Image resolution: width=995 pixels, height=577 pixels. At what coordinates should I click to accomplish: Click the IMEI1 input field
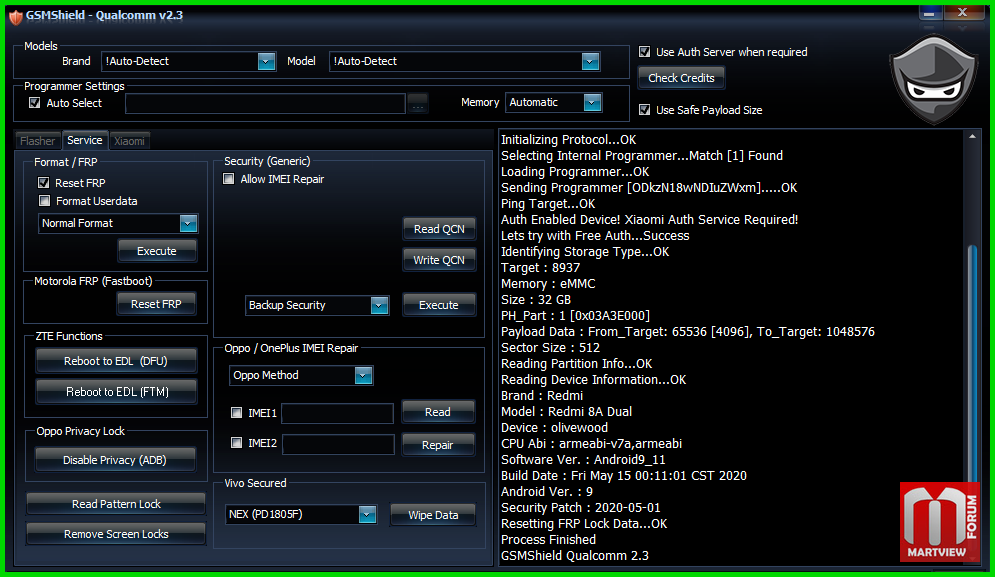pos(338,413)
